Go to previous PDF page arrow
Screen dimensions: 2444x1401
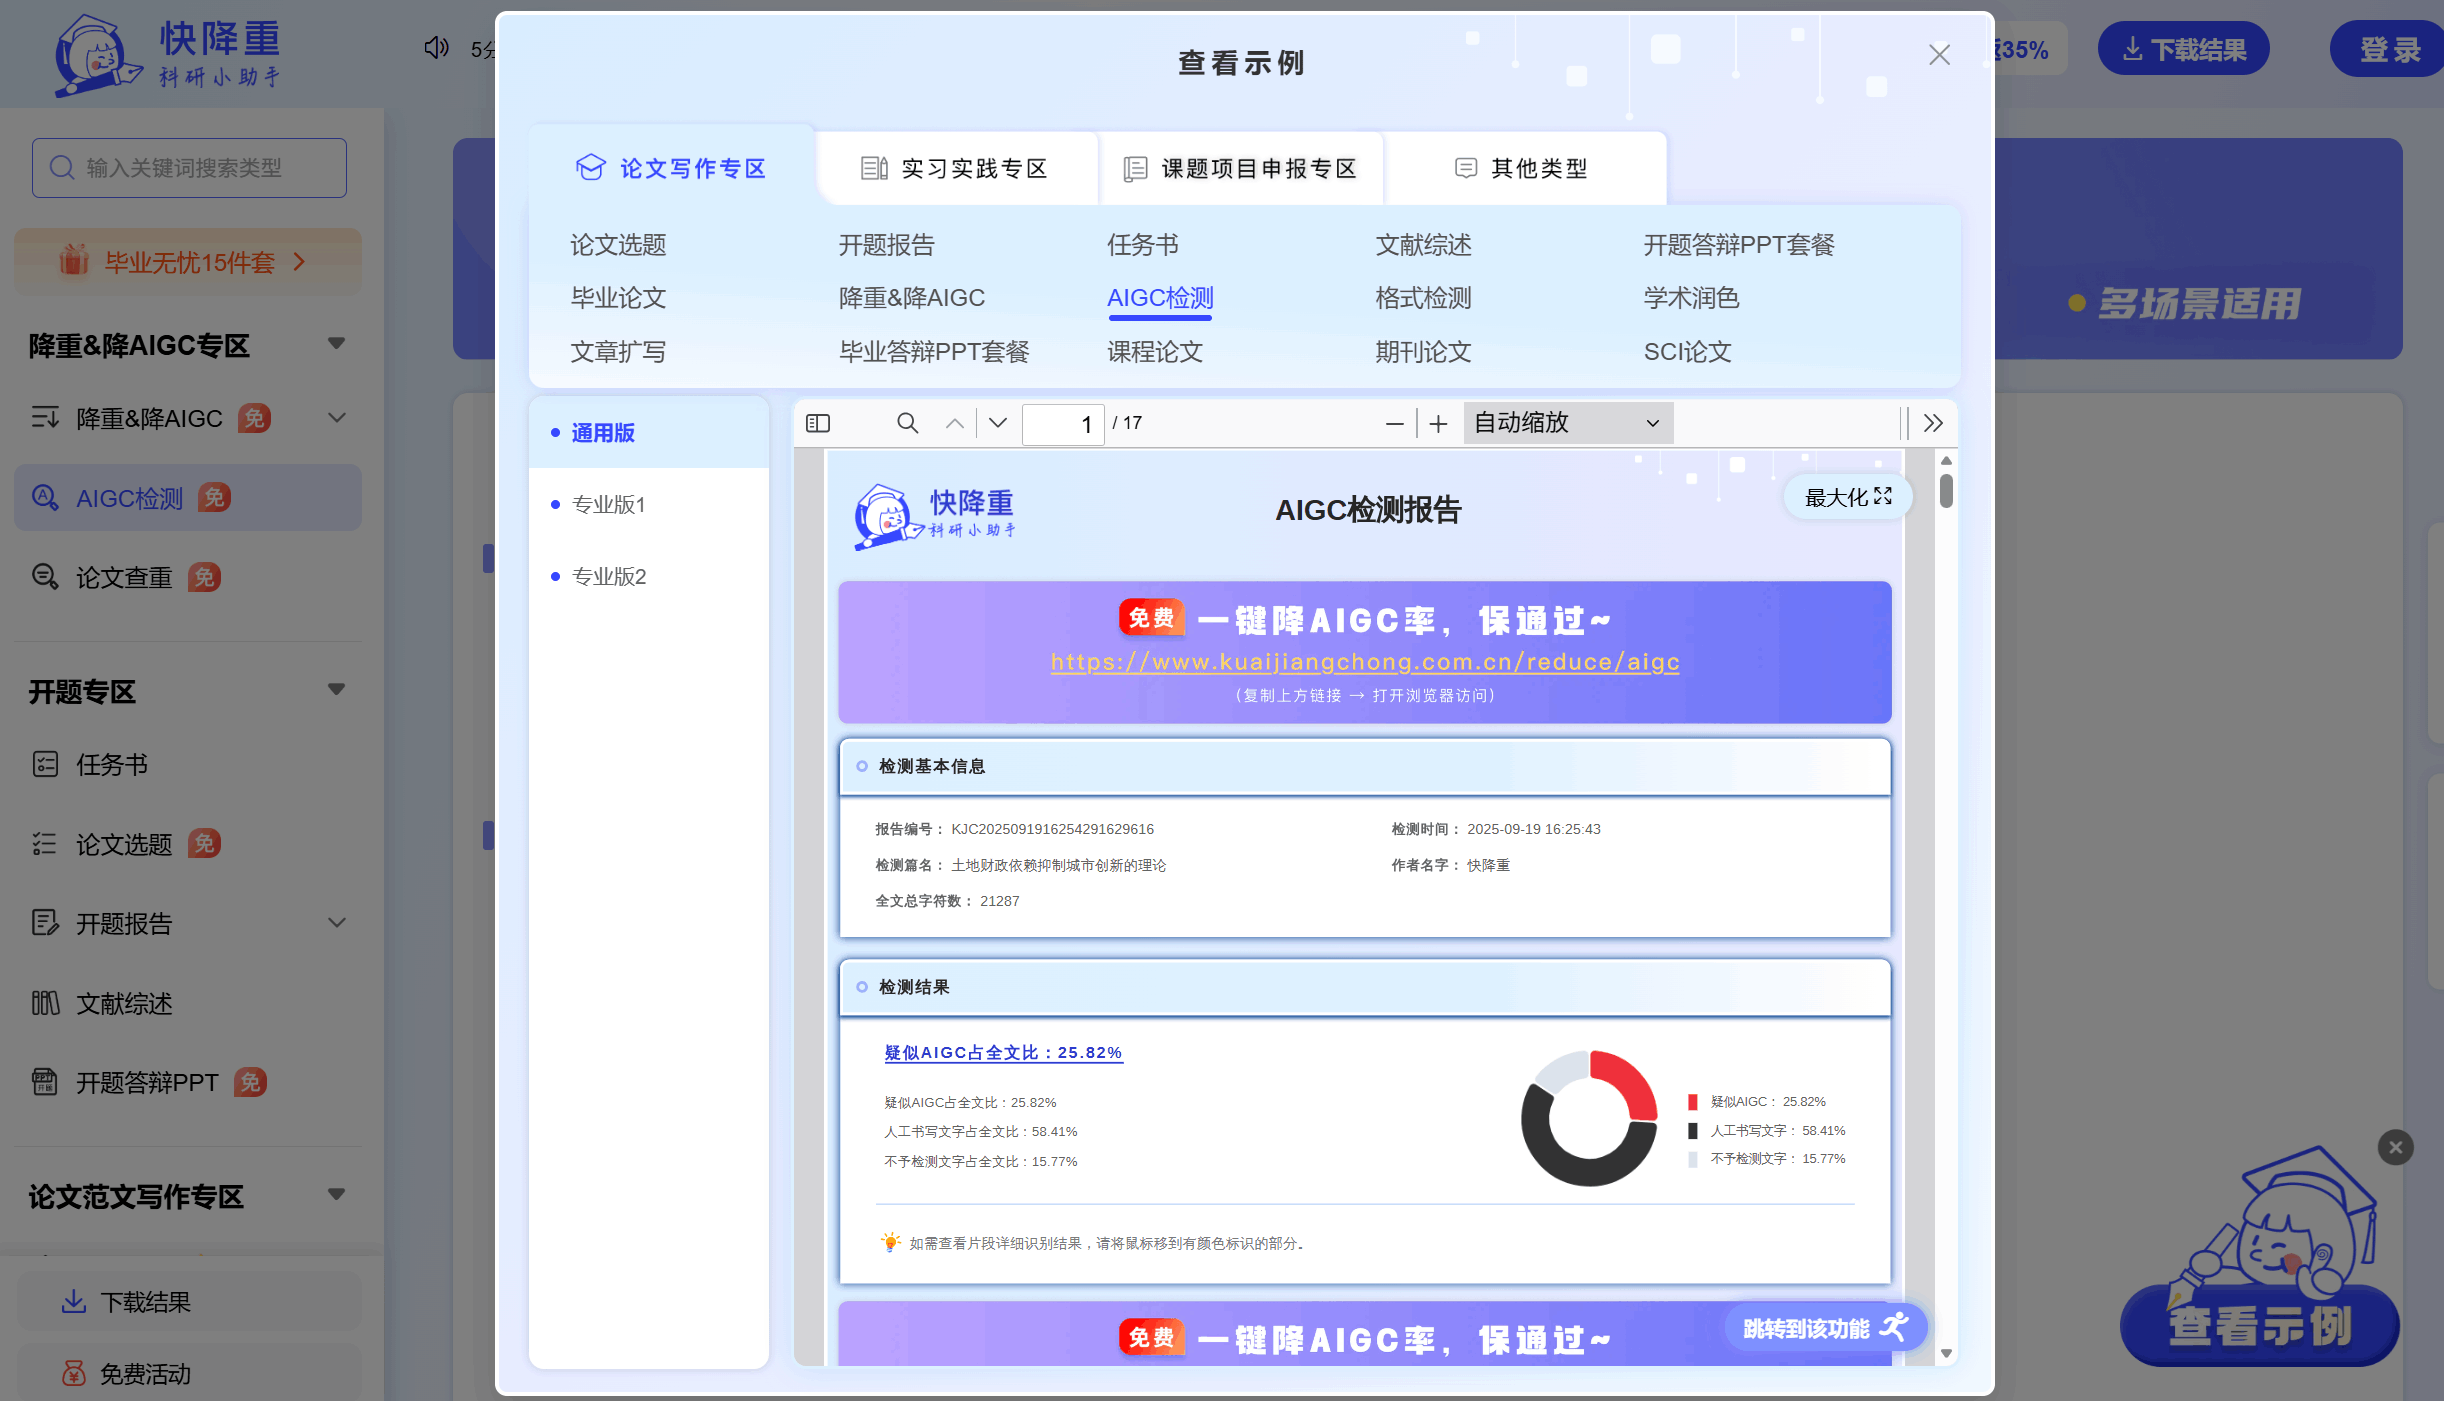[955, 423]
